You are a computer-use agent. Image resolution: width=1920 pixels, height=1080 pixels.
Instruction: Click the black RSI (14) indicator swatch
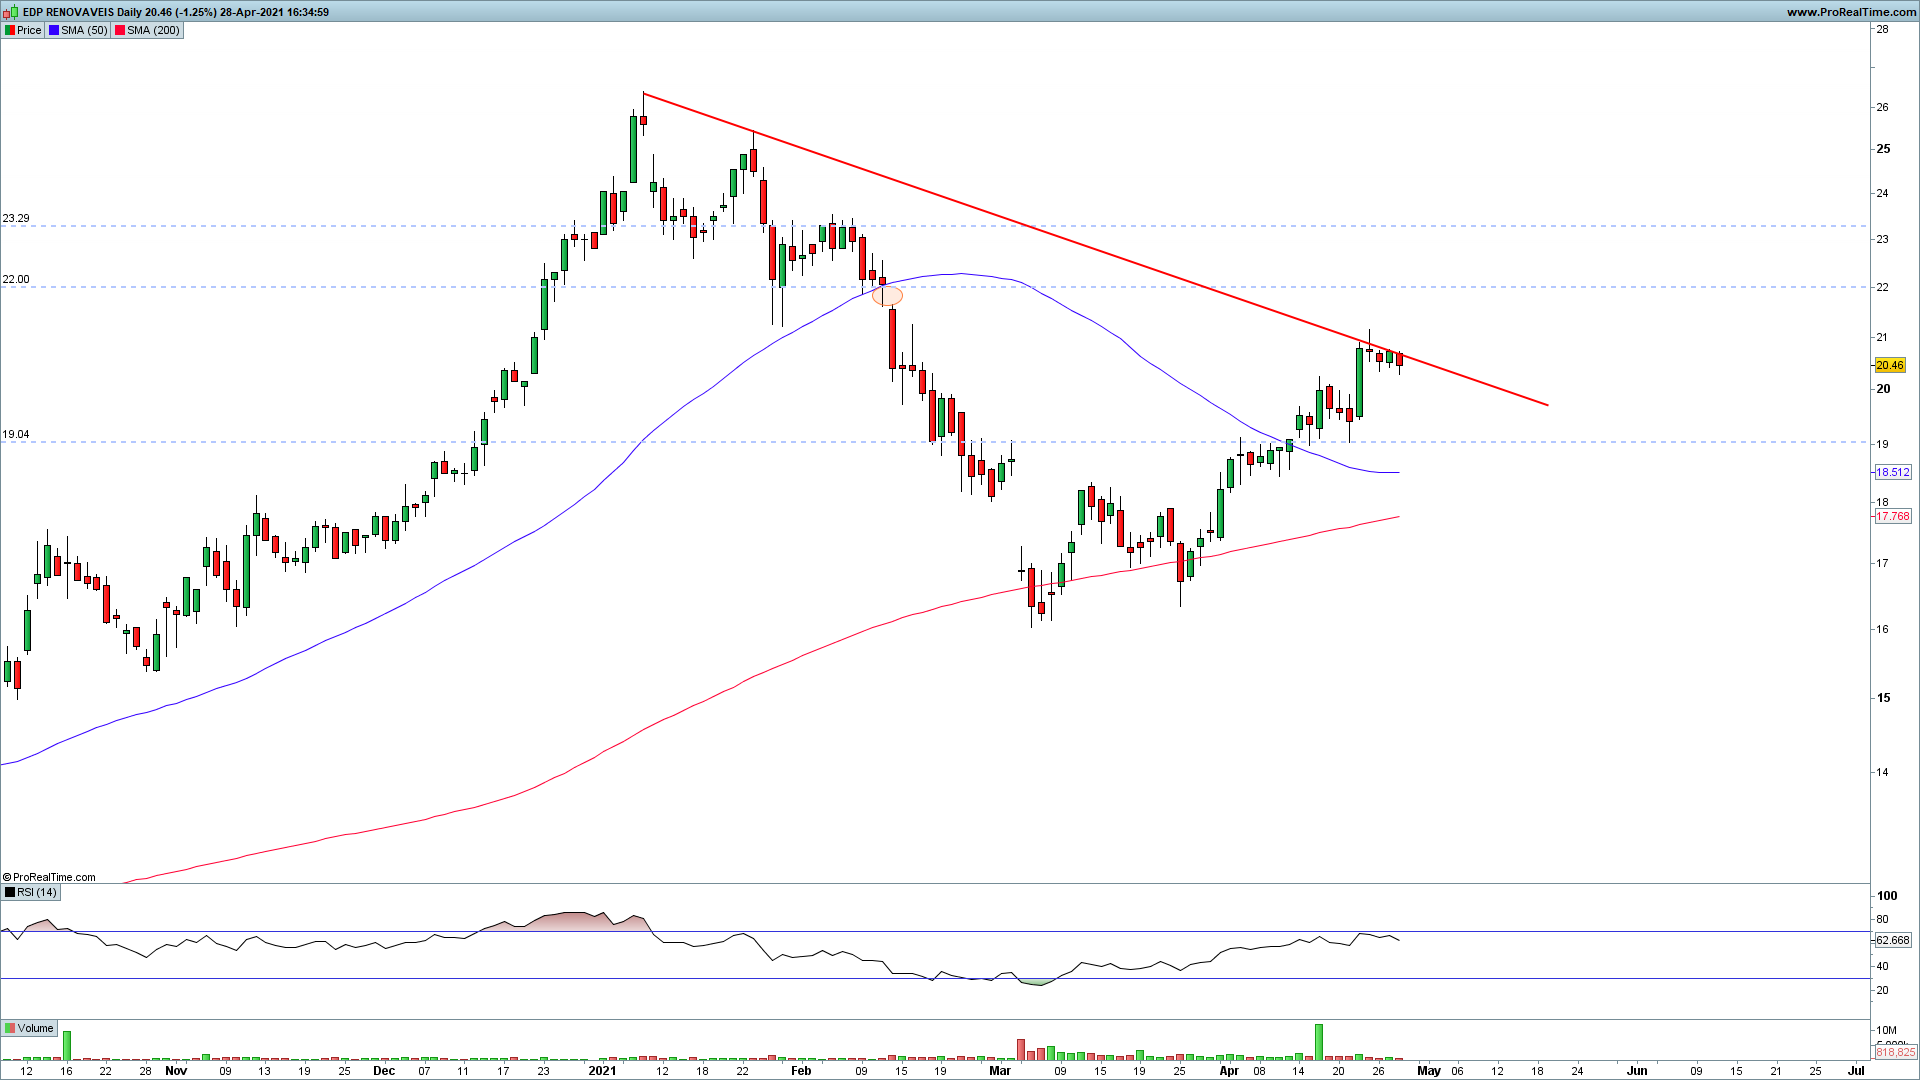(x=10, y=892)
